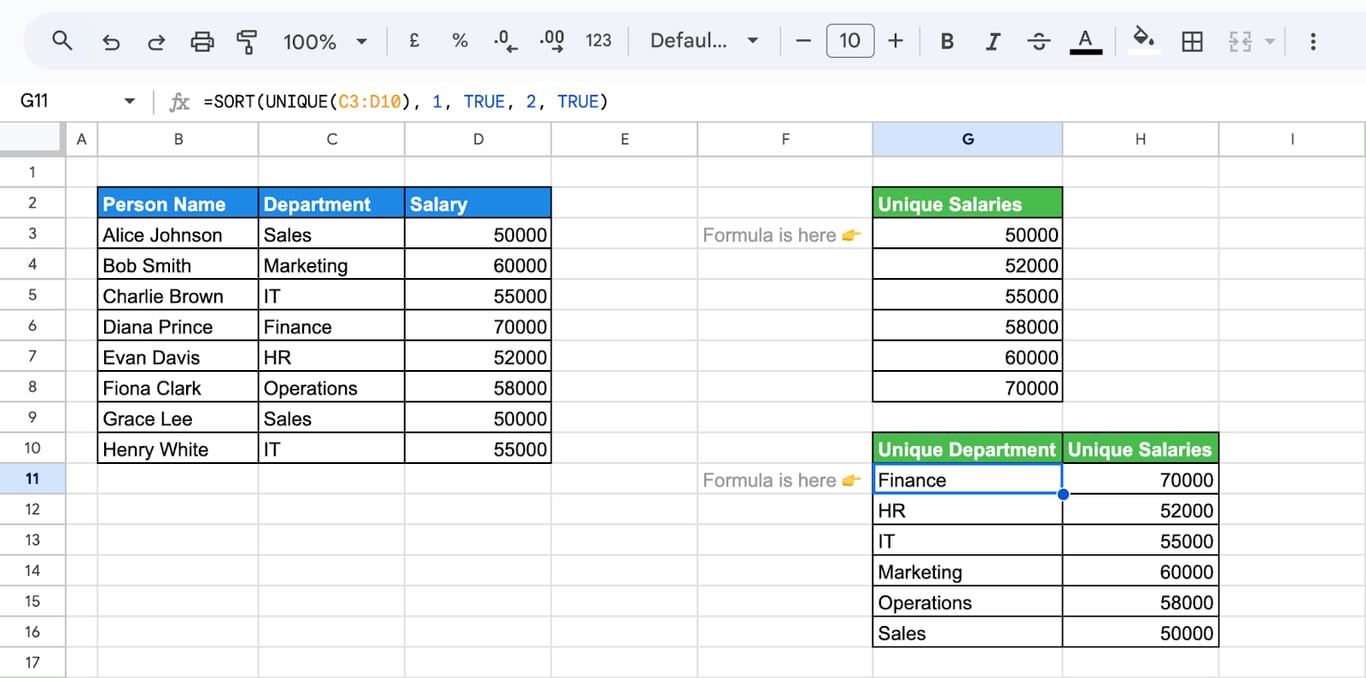Click the search menus magnifier icon
This screenshot has height=678, width=1366.
point(62,41)
